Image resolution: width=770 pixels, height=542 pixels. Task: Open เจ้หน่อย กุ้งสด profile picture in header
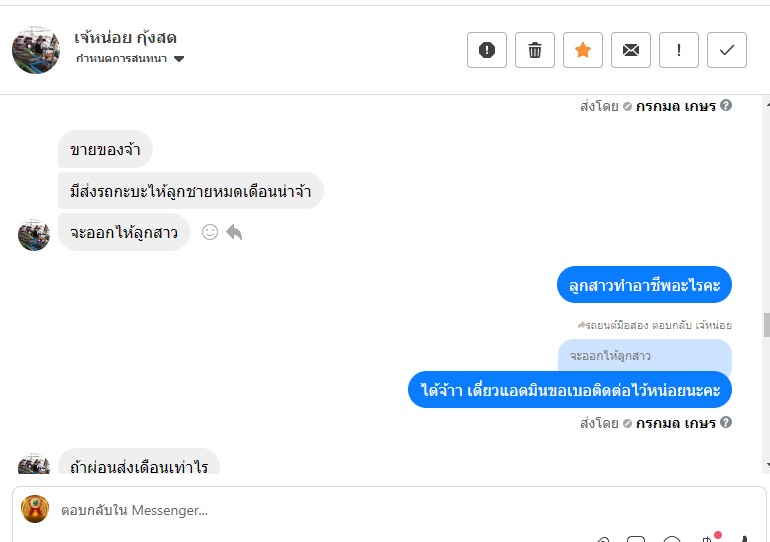click(36, 50)
